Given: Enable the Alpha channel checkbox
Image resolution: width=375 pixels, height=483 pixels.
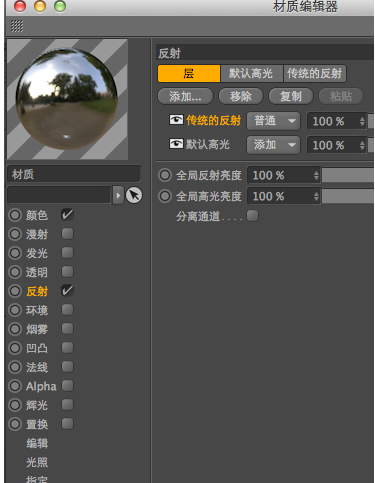Looking at the screenshot, I should 67,386.
